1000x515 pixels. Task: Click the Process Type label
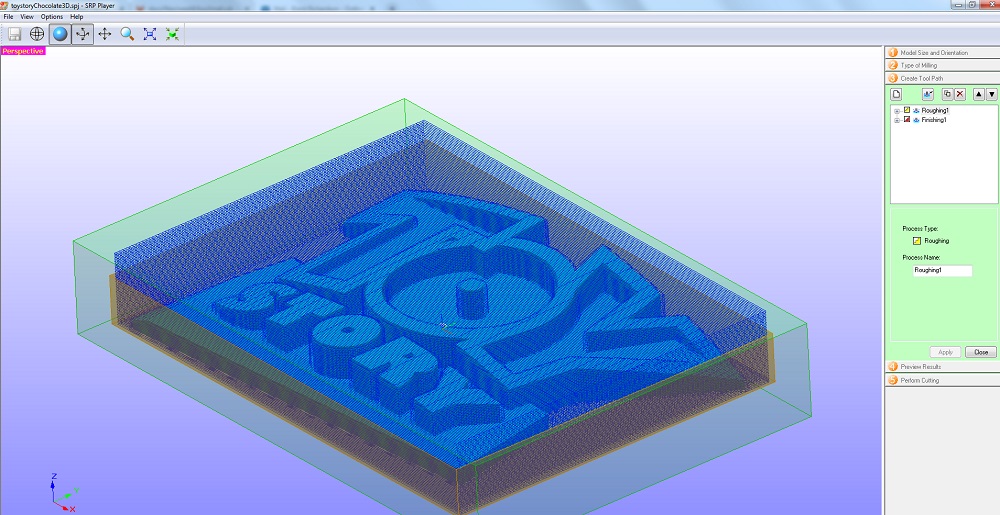click(920, 228)
